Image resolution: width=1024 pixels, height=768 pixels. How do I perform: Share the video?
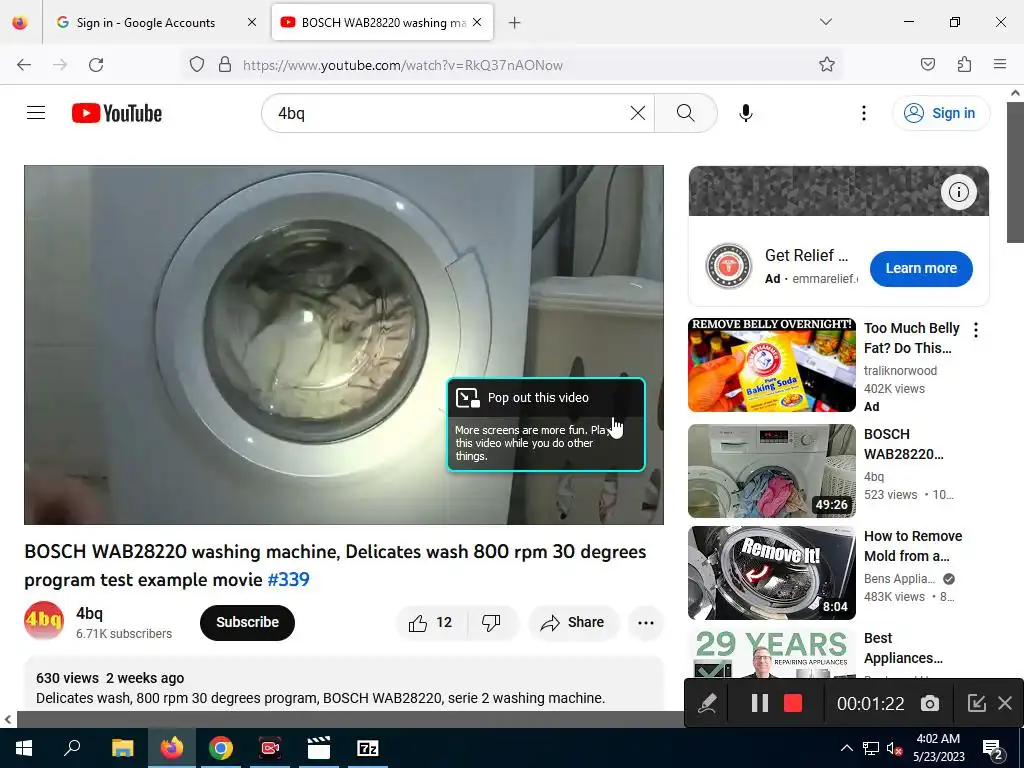[x=573, y=622]
